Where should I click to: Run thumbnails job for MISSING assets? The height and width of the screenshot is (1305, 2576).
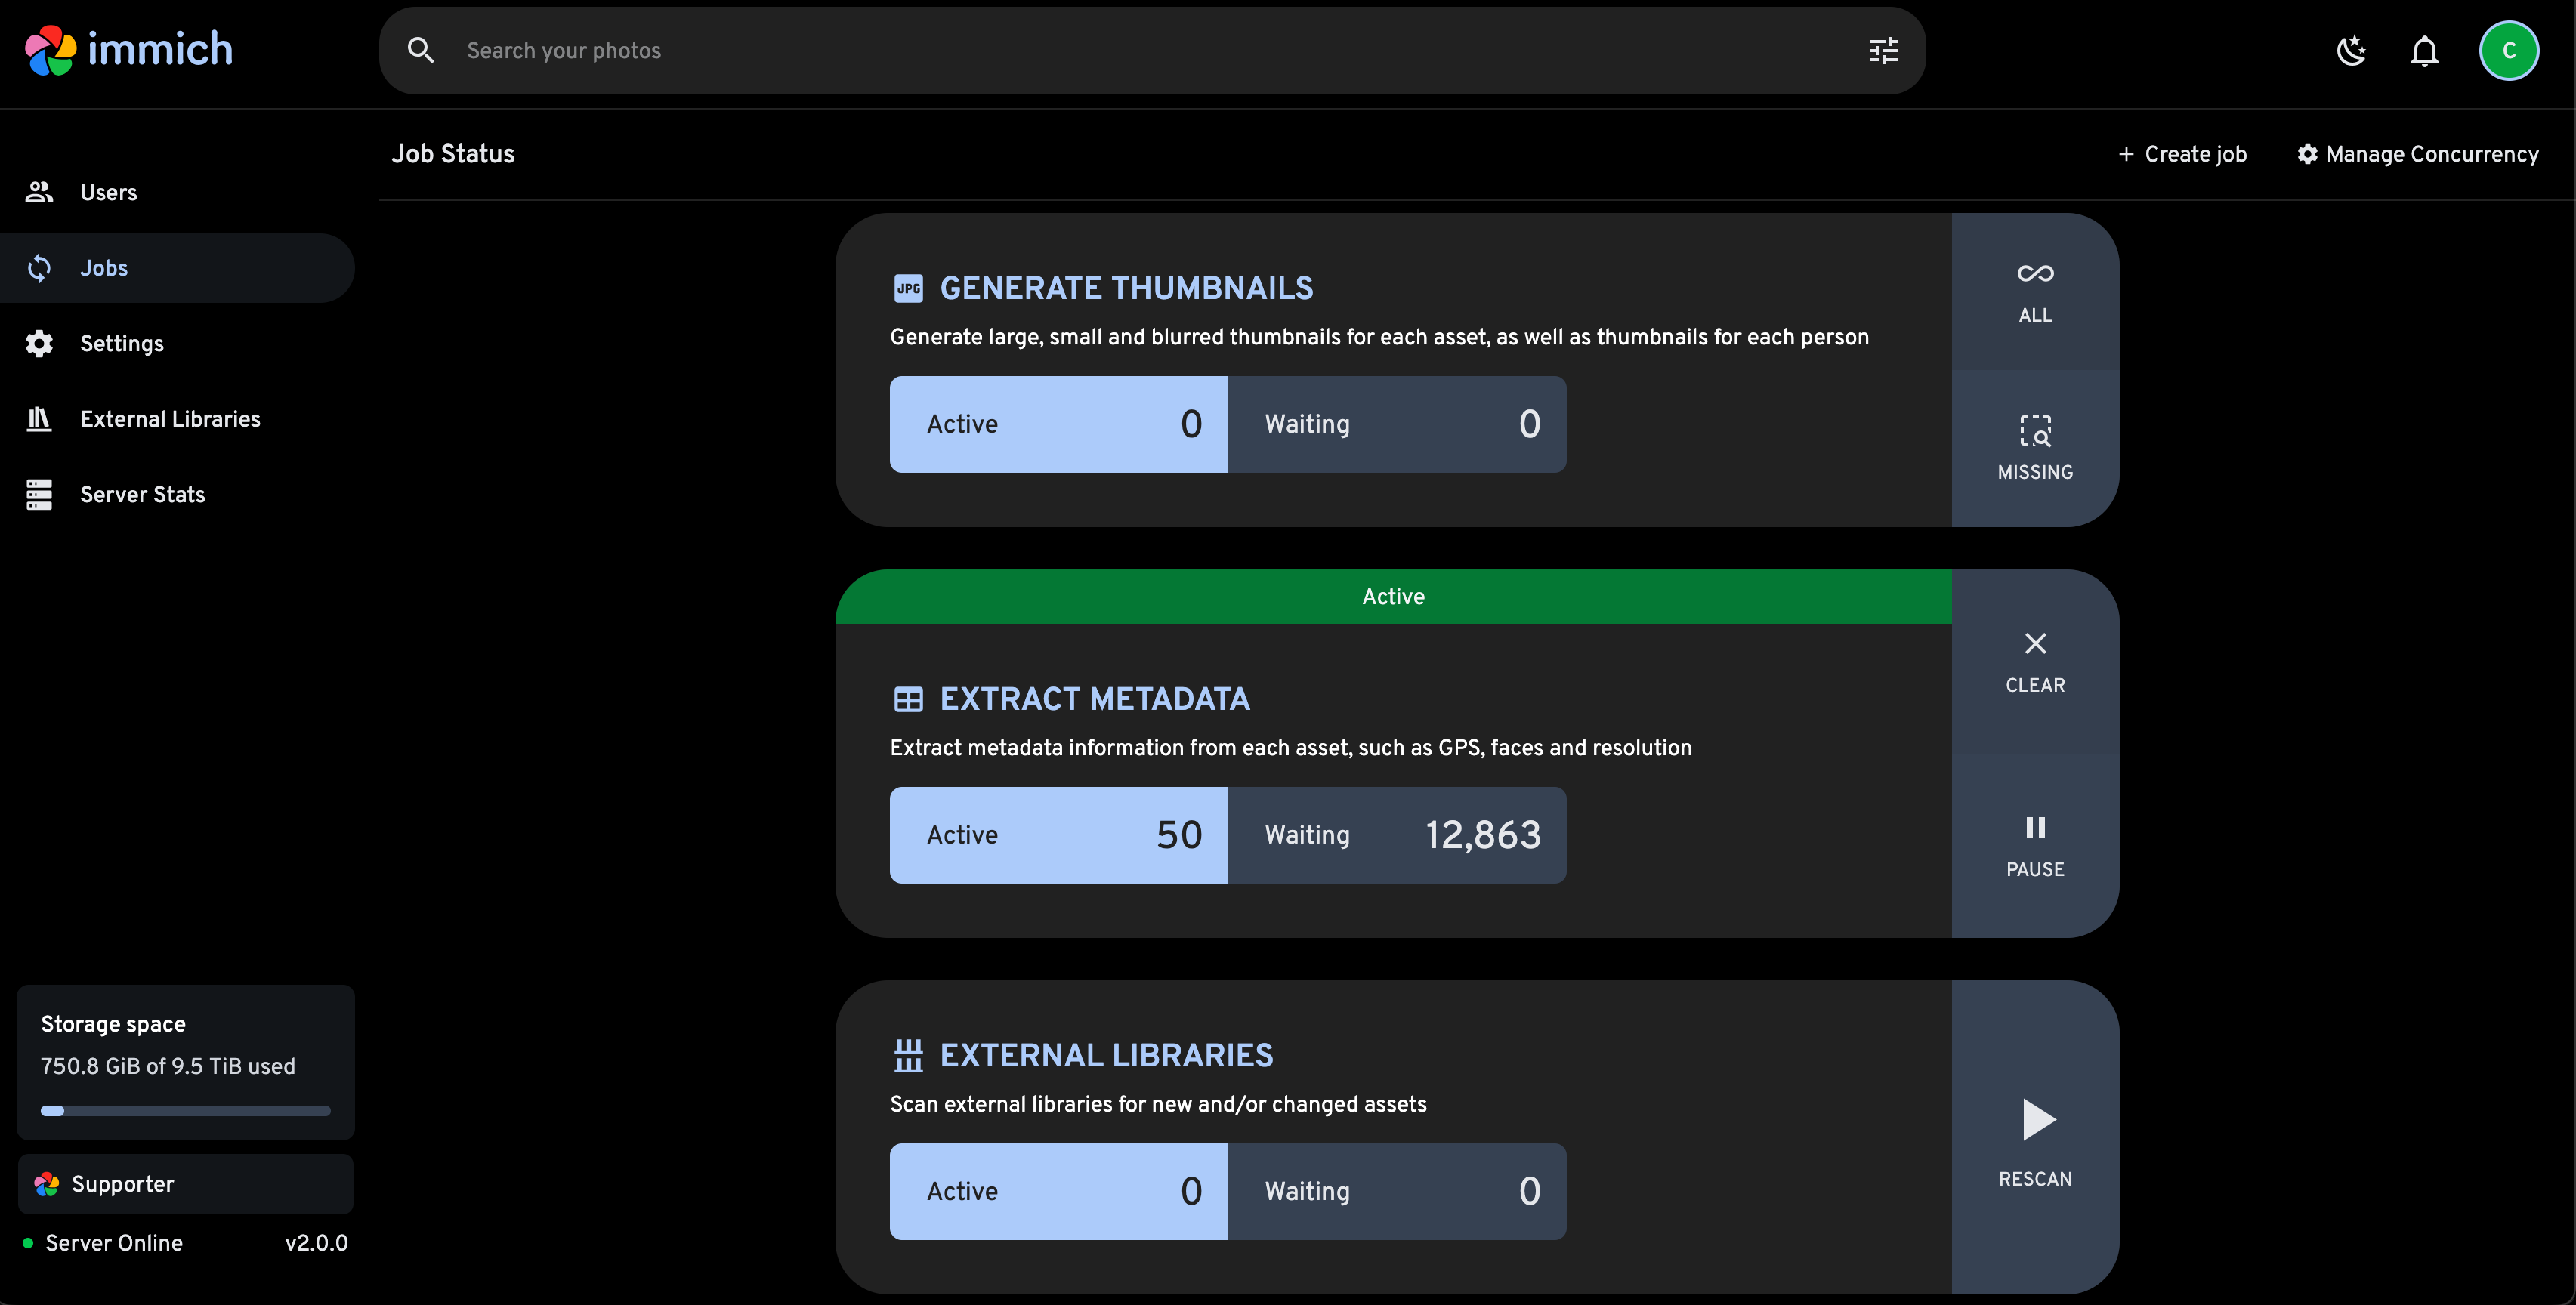(x=2034, y=448)
